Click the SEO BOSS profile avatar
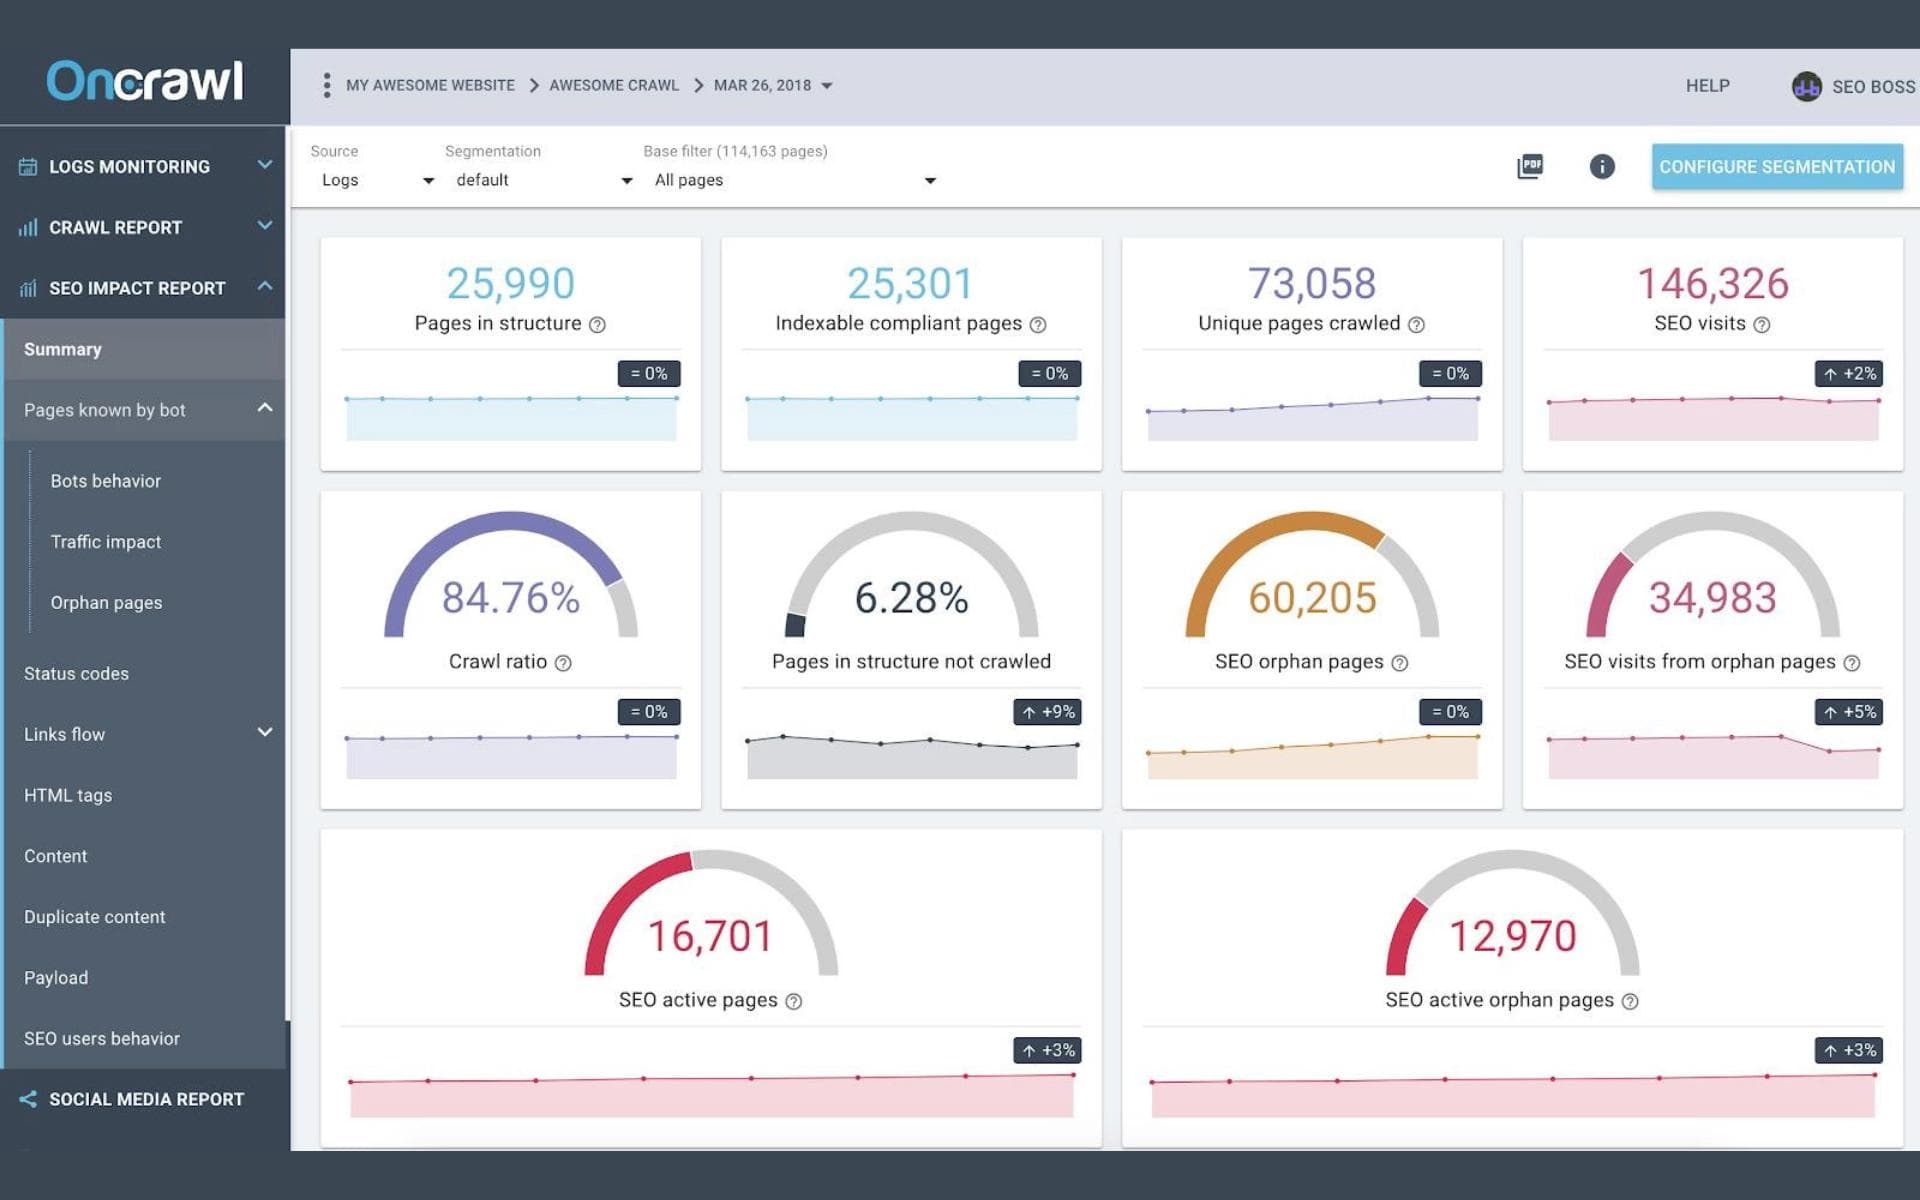 pos(1805,86)
